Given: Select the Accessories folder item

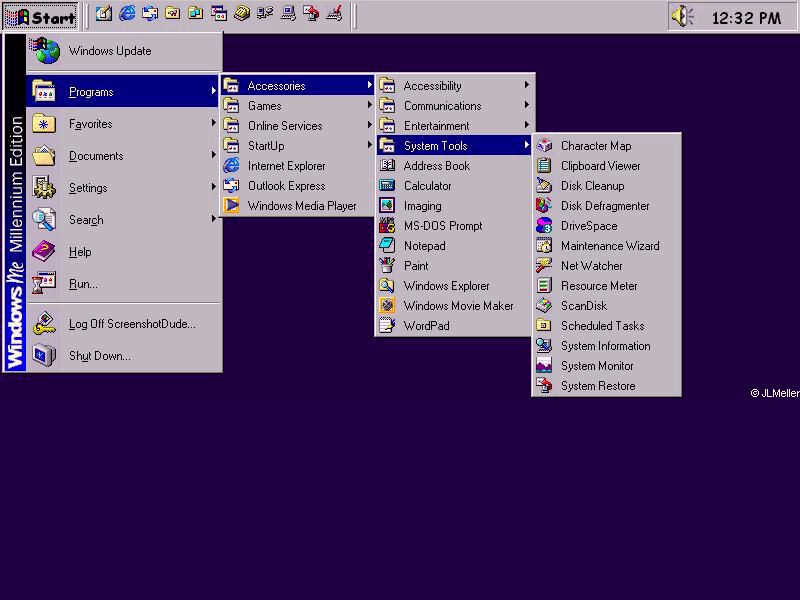Looking at the screenshot, I should 298,85.
